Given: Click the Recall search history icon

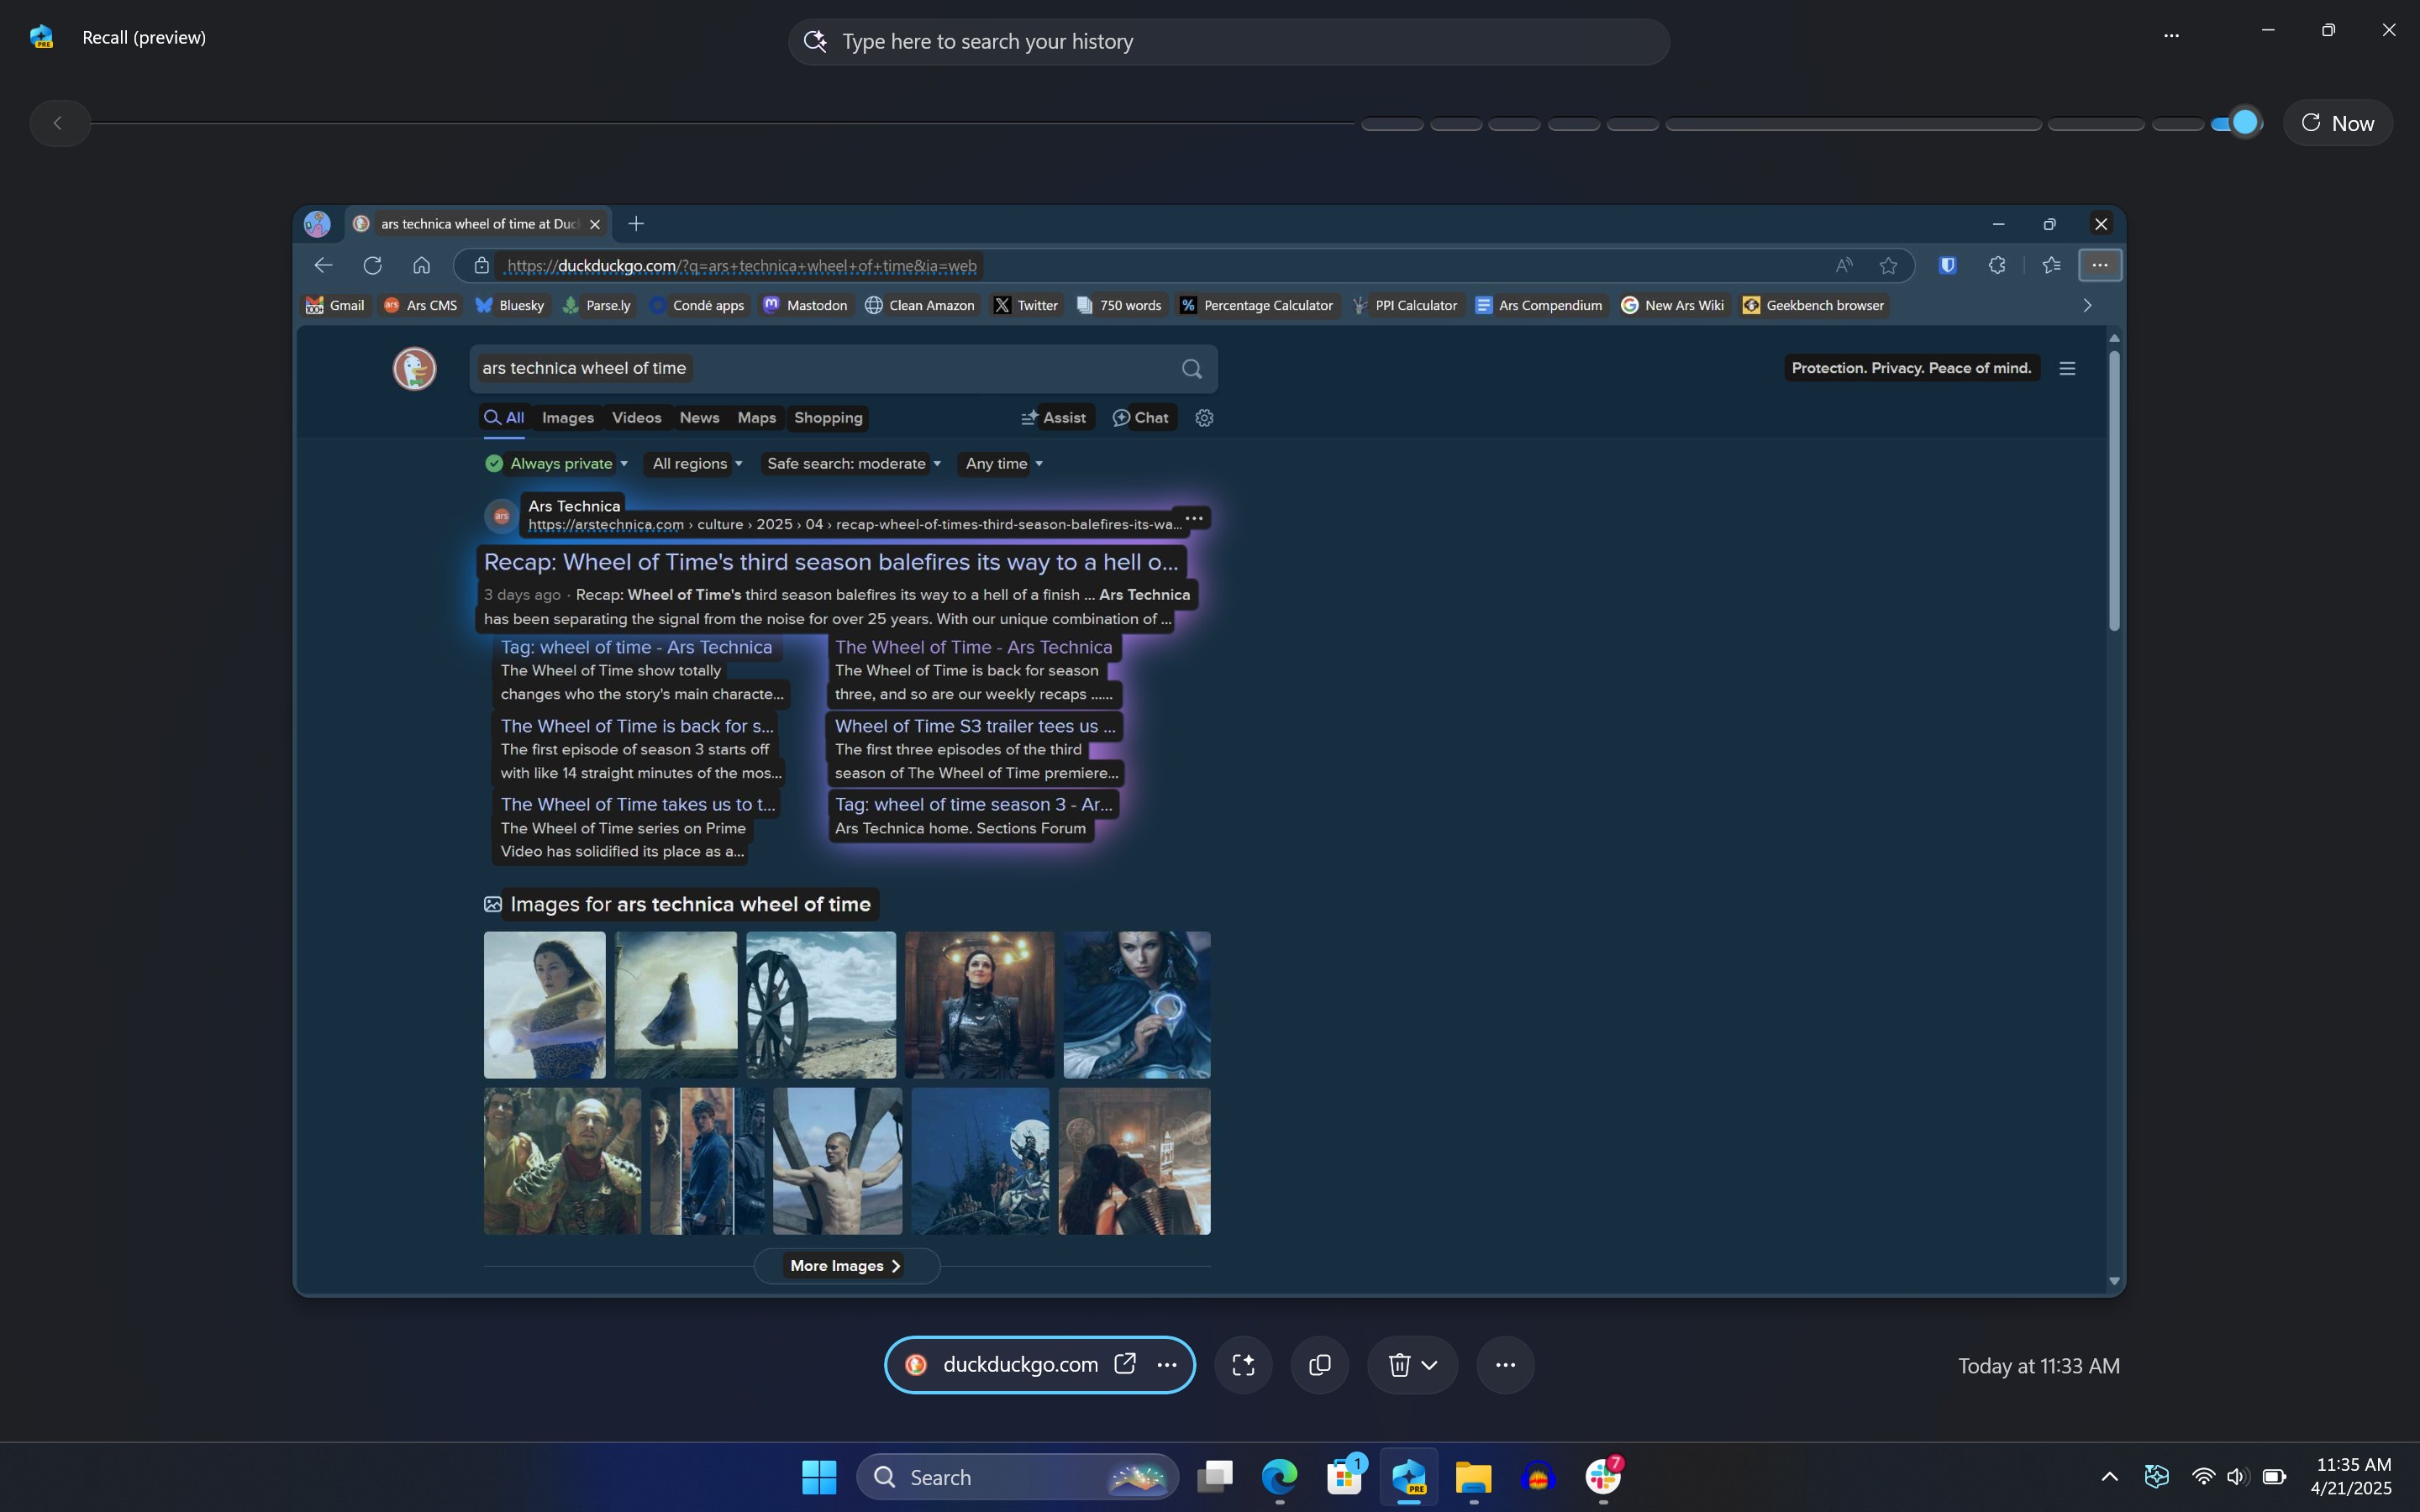Looking at the screenshot, I should click(815, 41).
